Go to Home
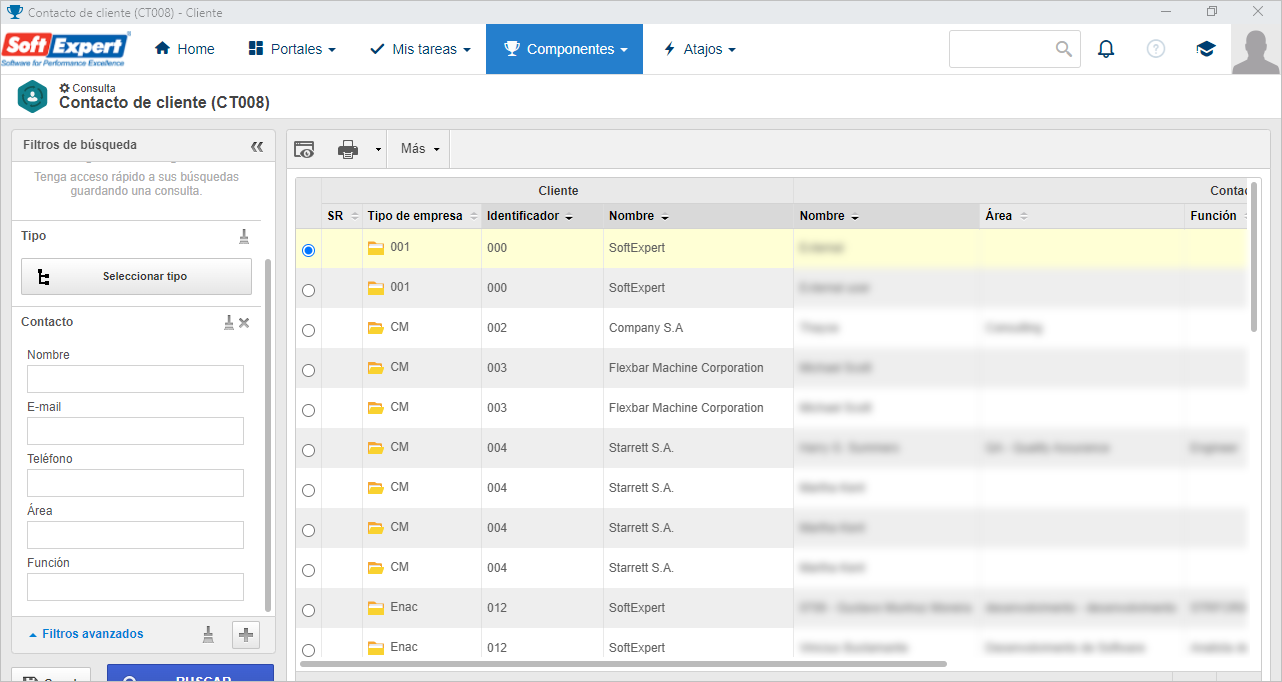The image size is (1282, 682). pyautogui.click(x=185, y=49)
